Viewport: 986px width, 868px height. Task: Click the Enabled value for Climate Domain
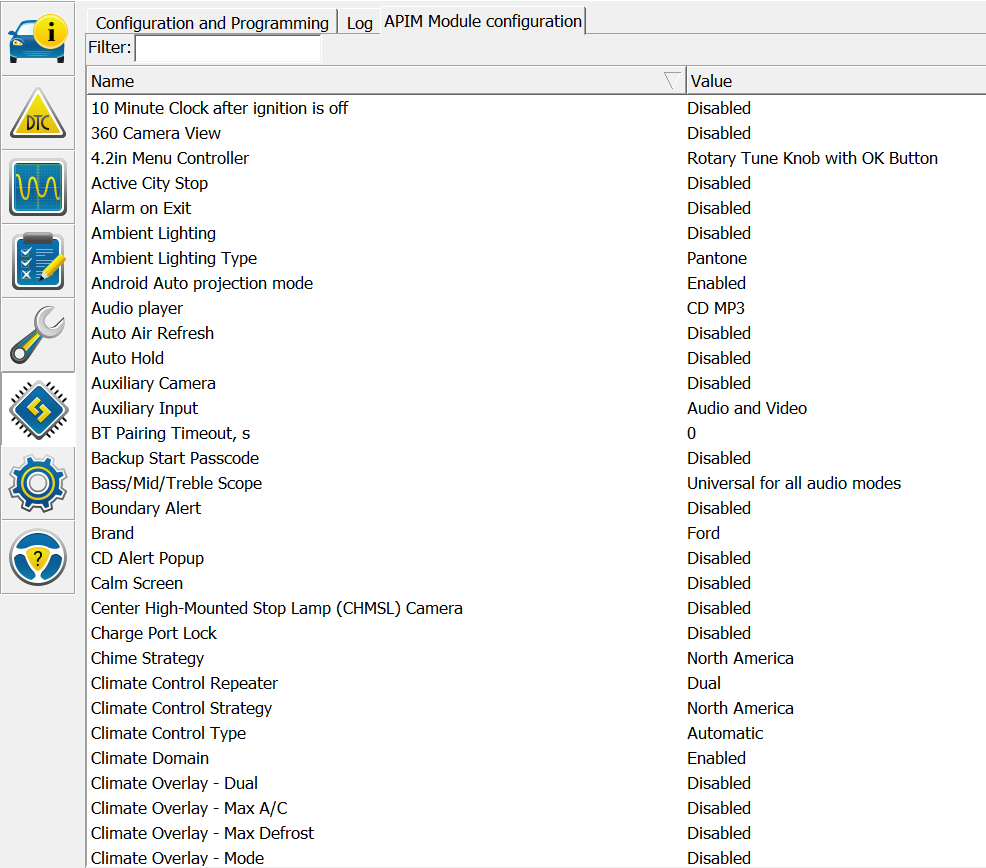pyautogui.click(x=716, y=758)
